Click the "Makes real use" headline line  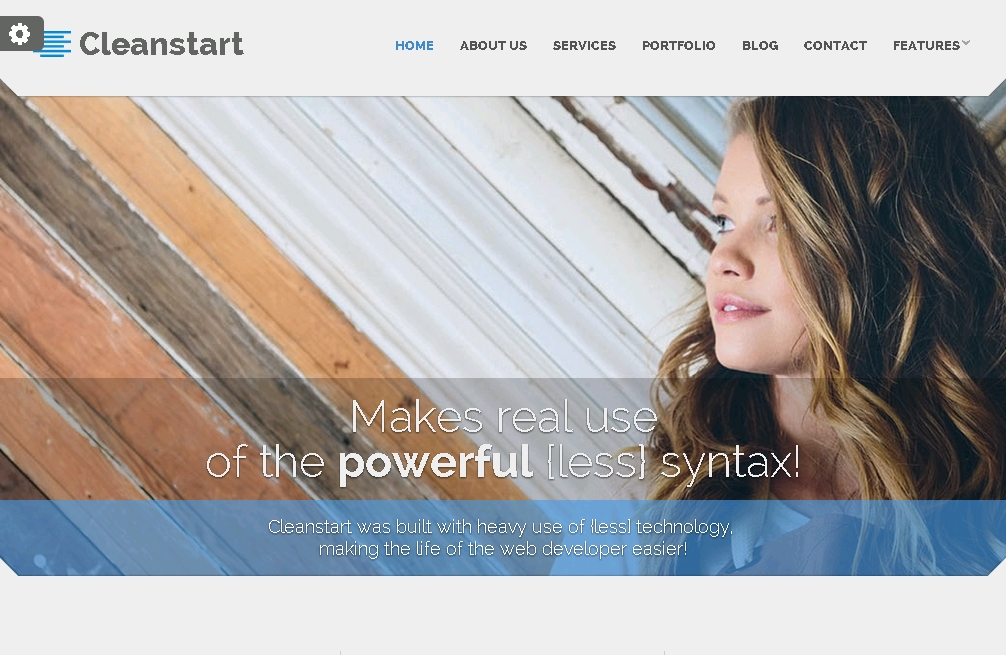click(x=504, y=418)
